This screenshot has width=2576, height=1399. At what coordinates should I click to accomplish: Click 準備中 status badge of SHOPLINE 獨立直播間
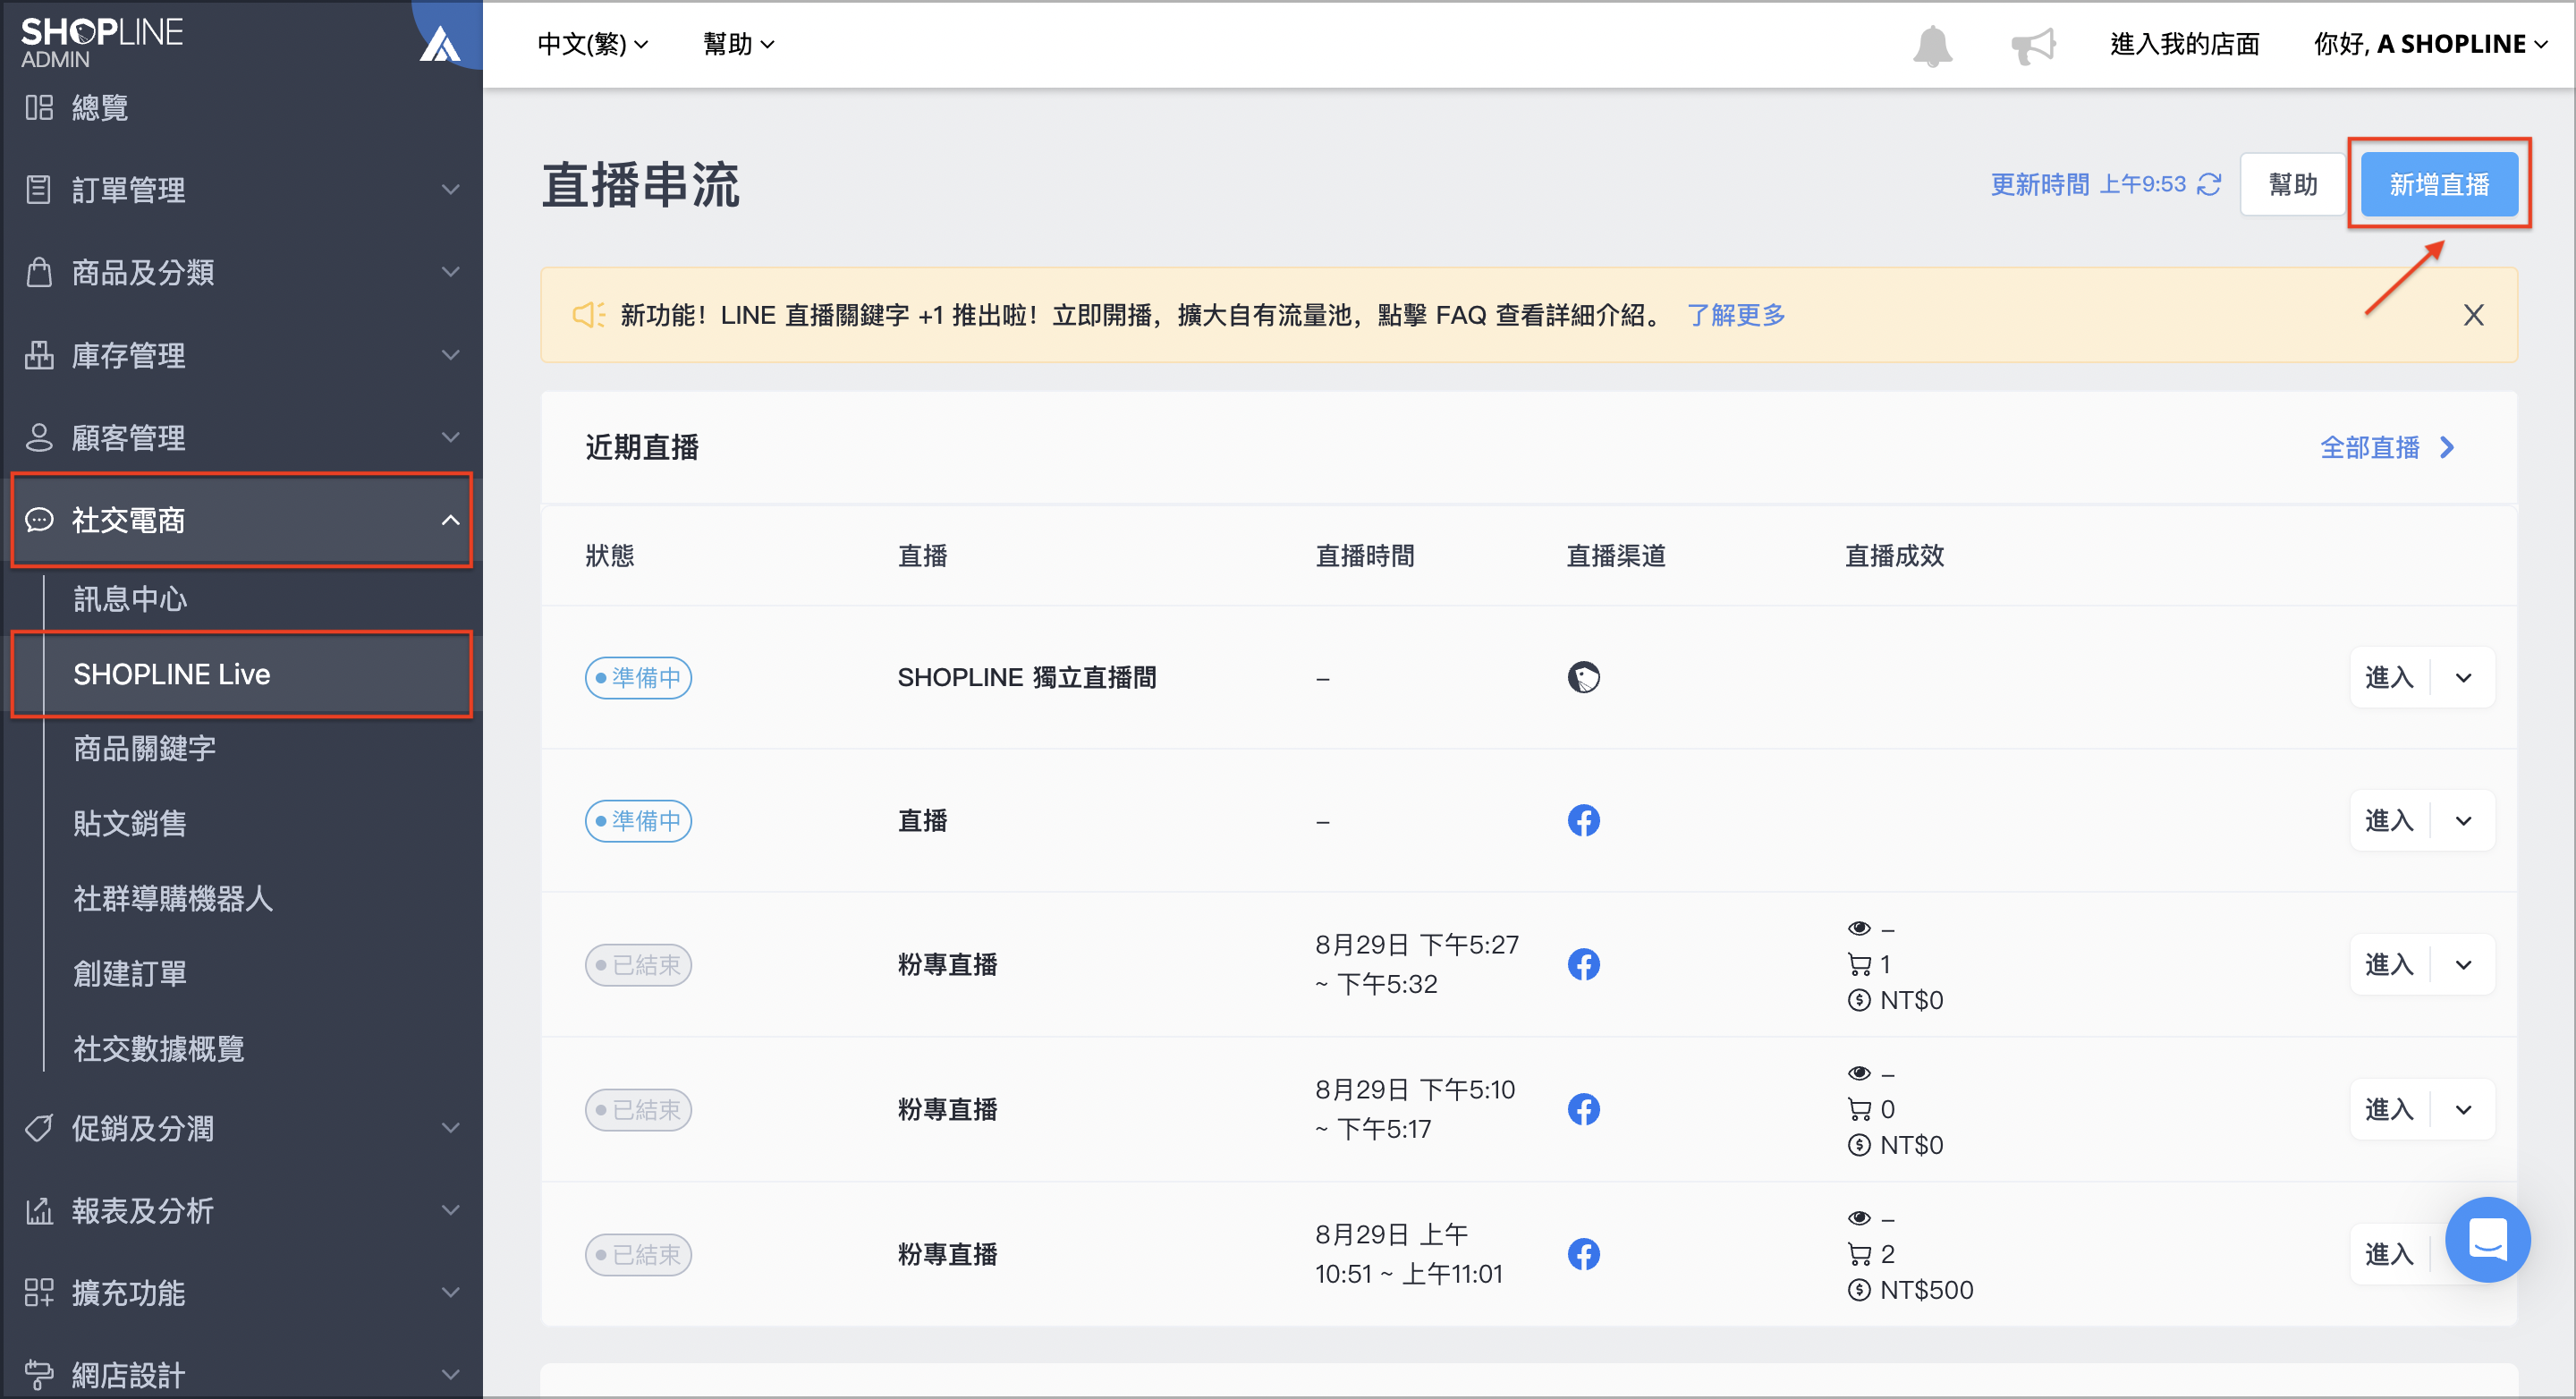click(638, 677)
